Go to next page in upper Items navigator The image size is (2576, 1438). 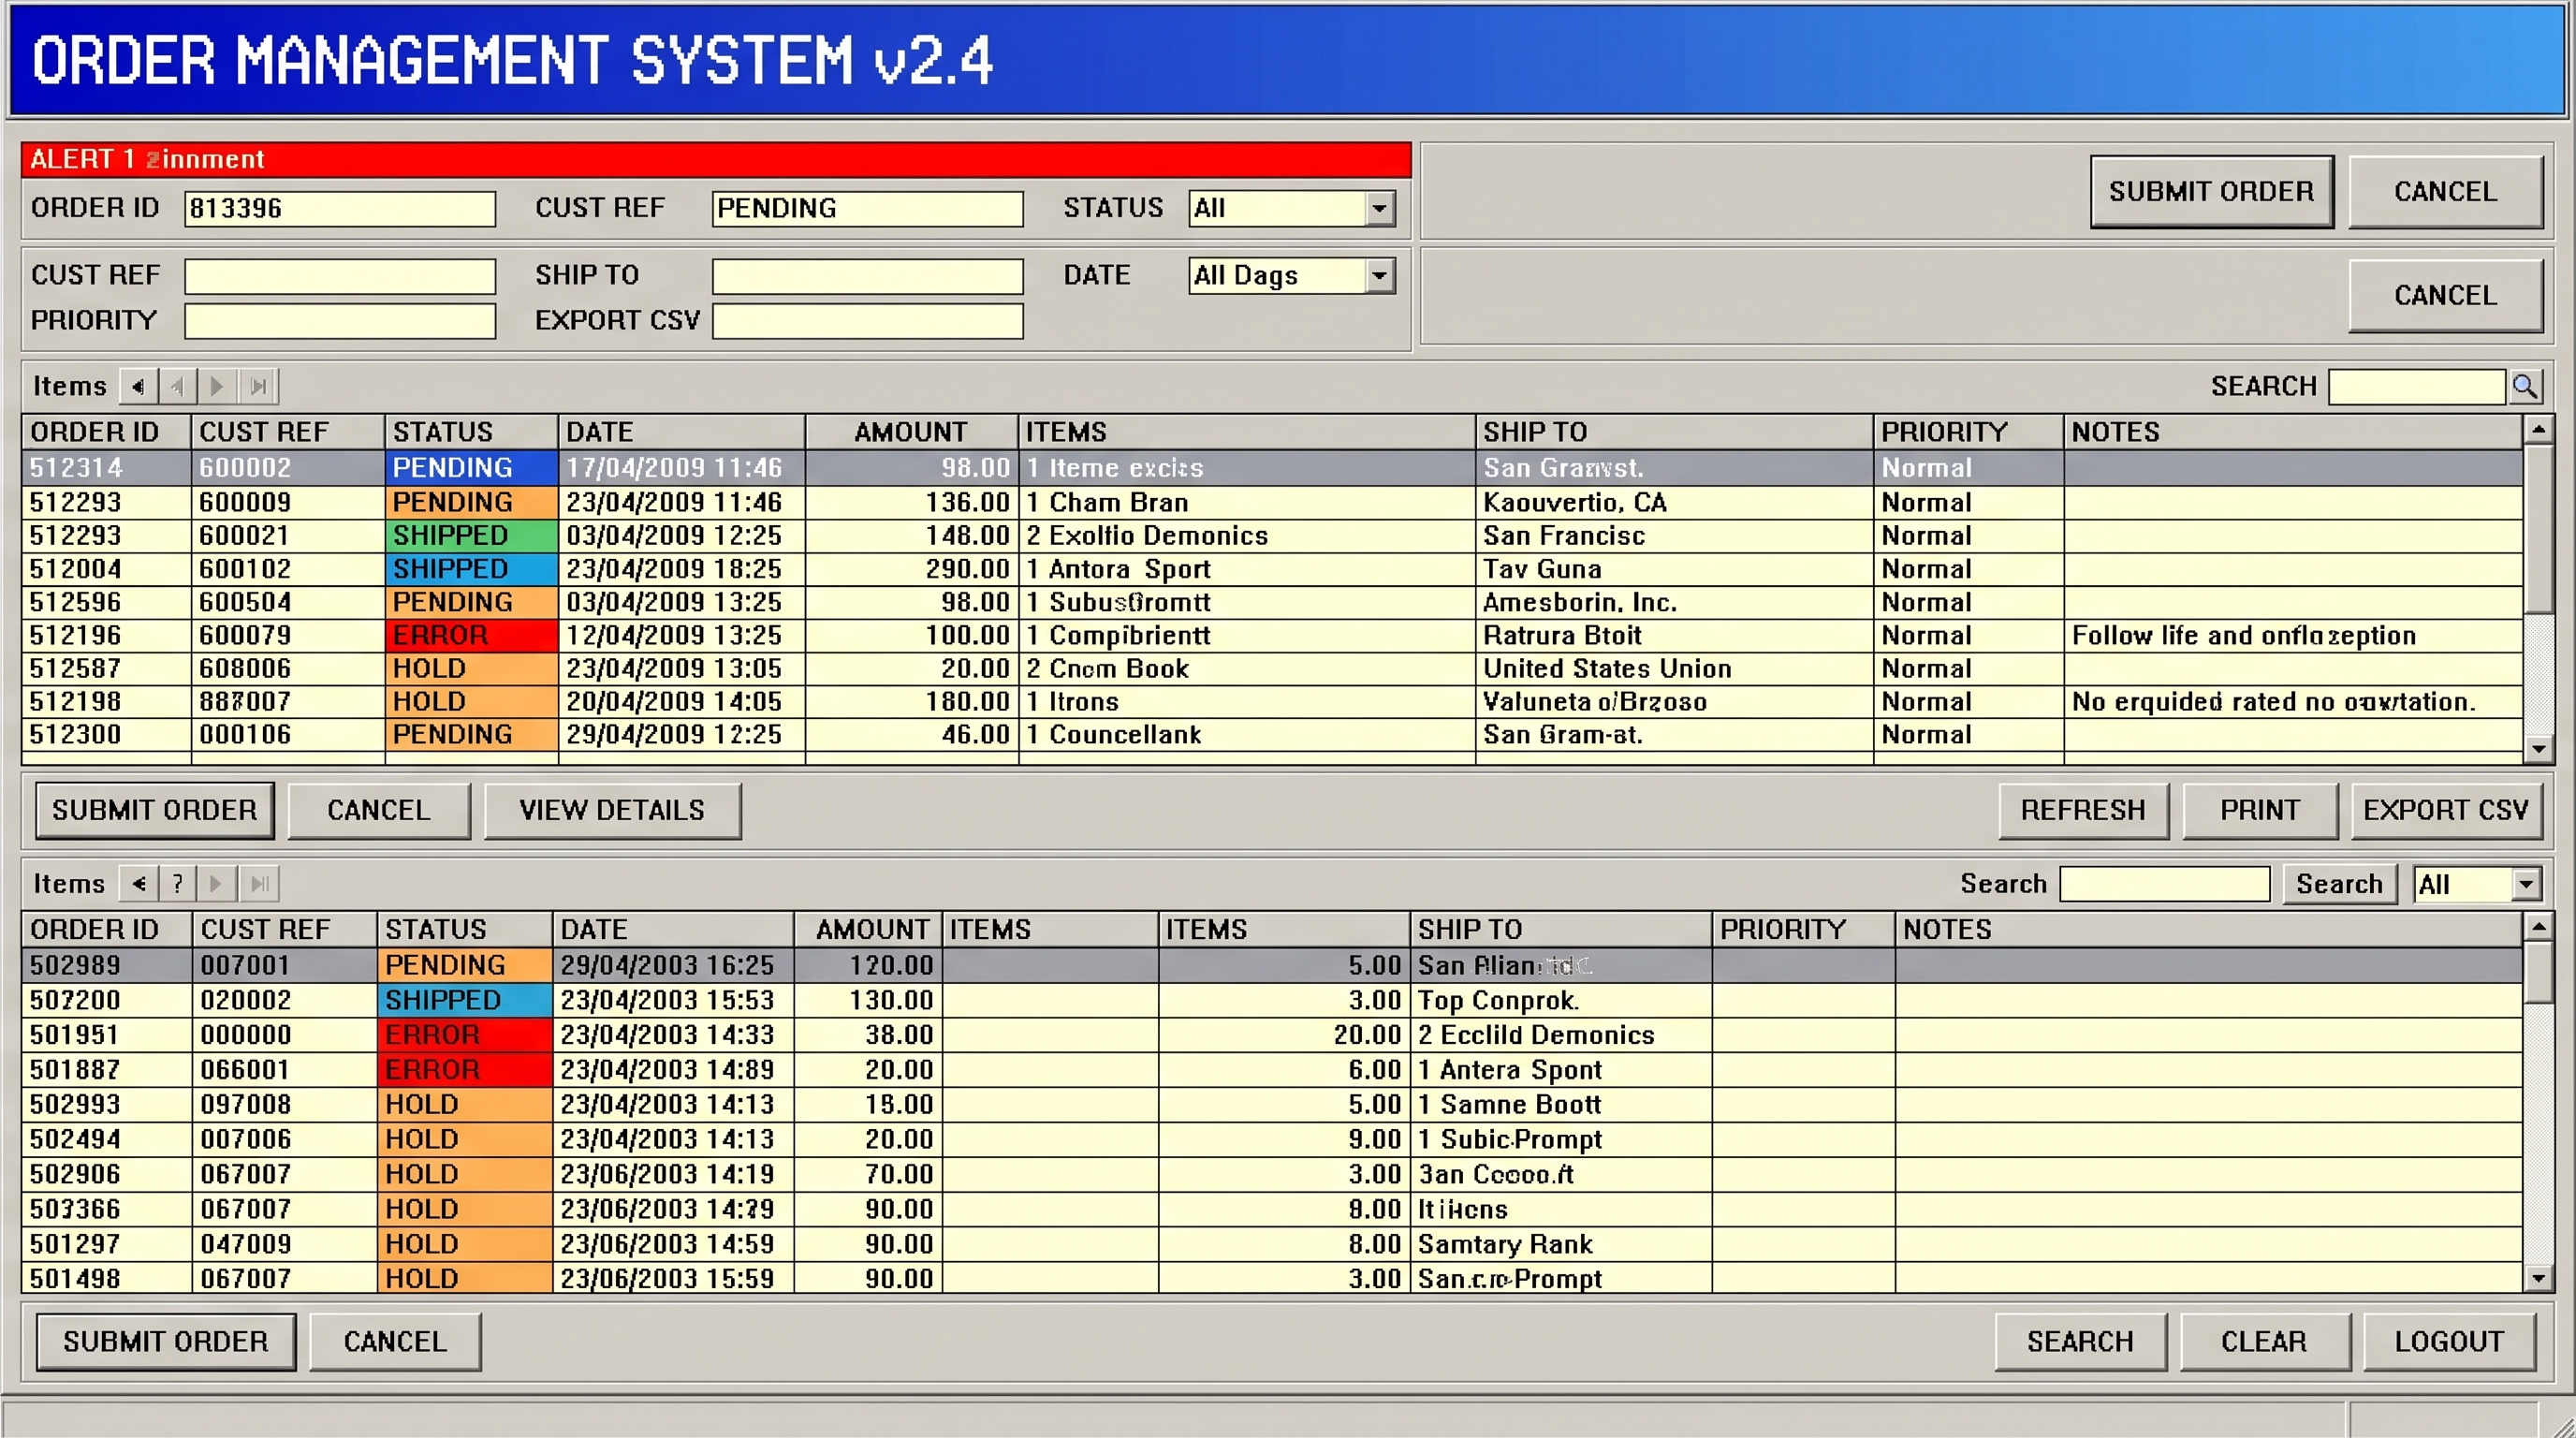coord(217,386)
